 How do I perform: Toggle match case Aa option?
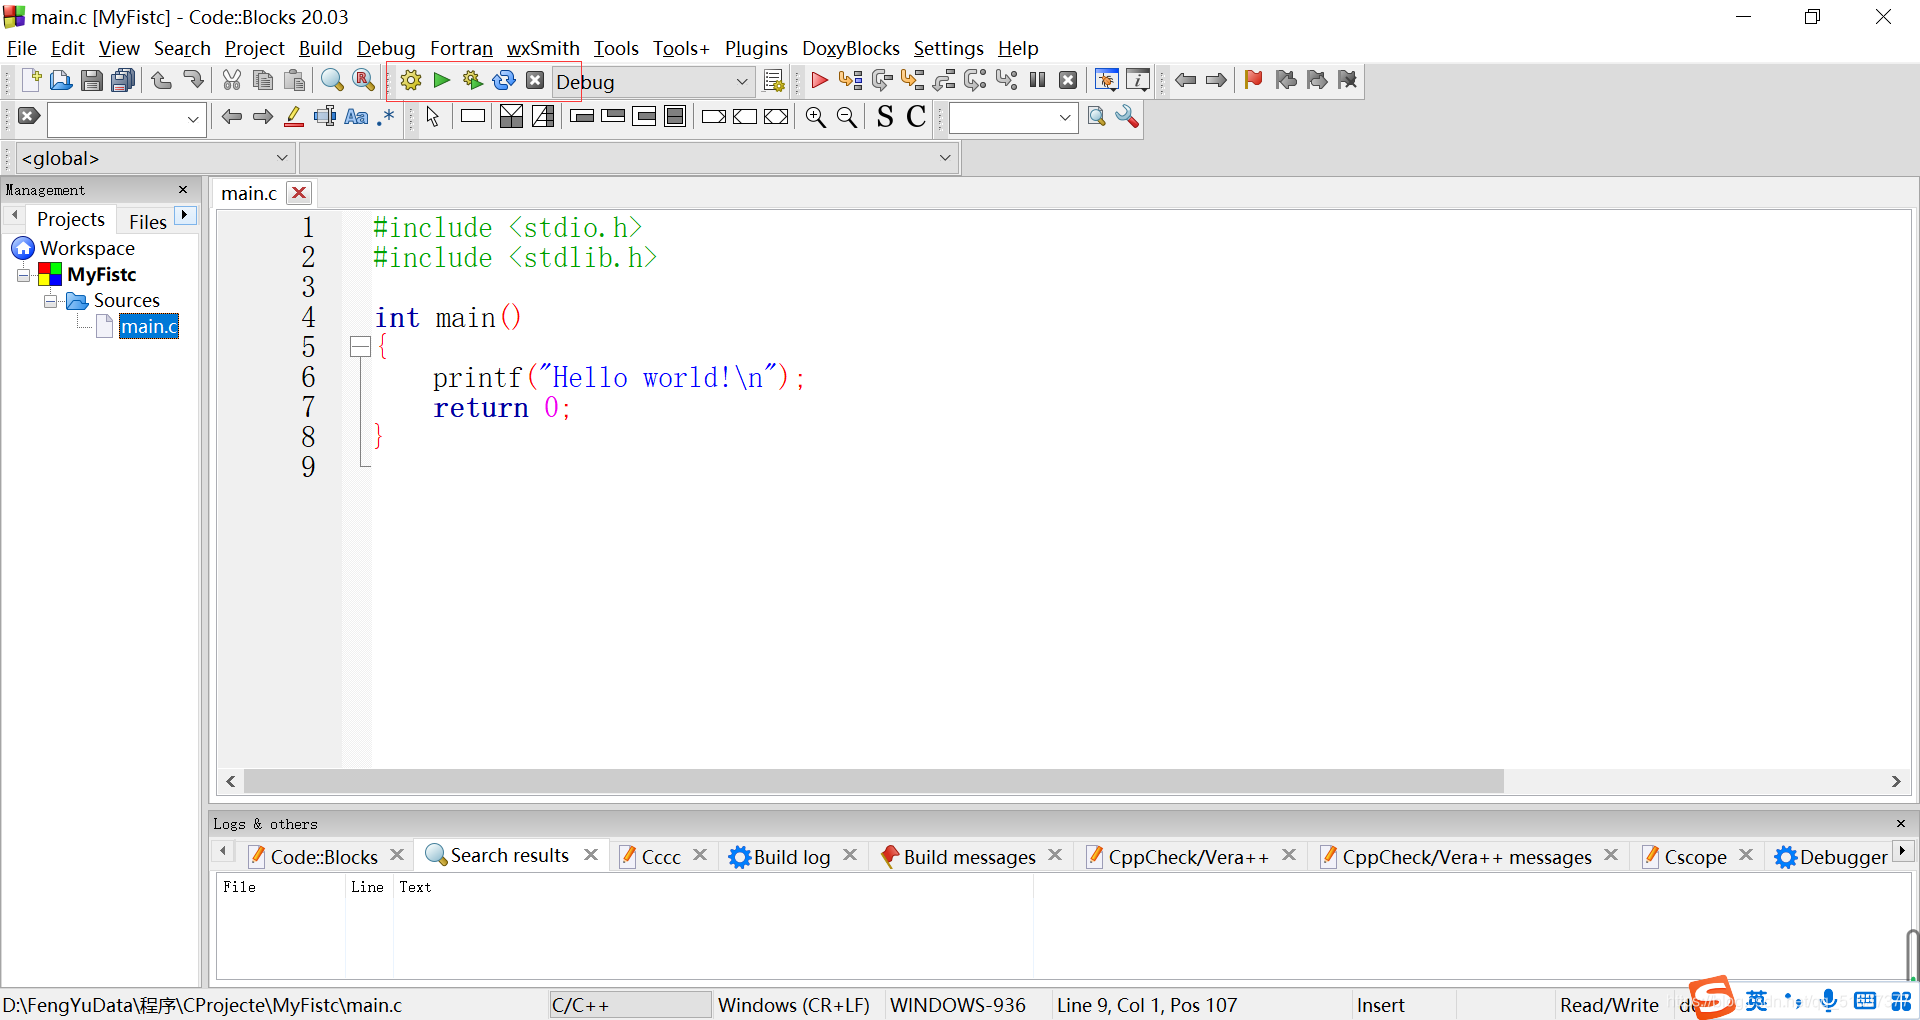pos(356,117)
